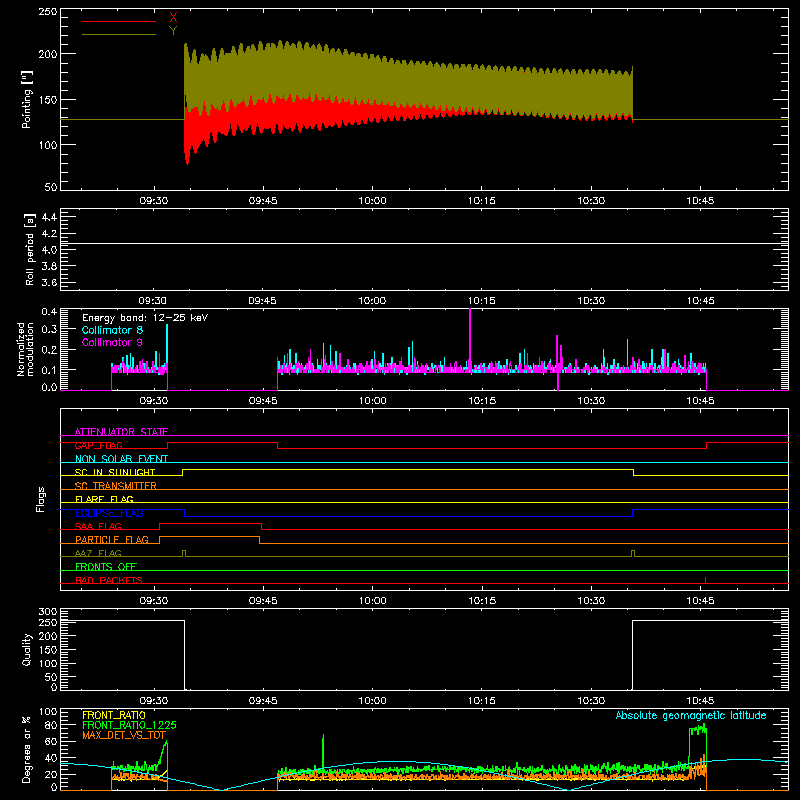
Task: Click the Collimator 9 legend label
Action: click(x=112, y=342)
